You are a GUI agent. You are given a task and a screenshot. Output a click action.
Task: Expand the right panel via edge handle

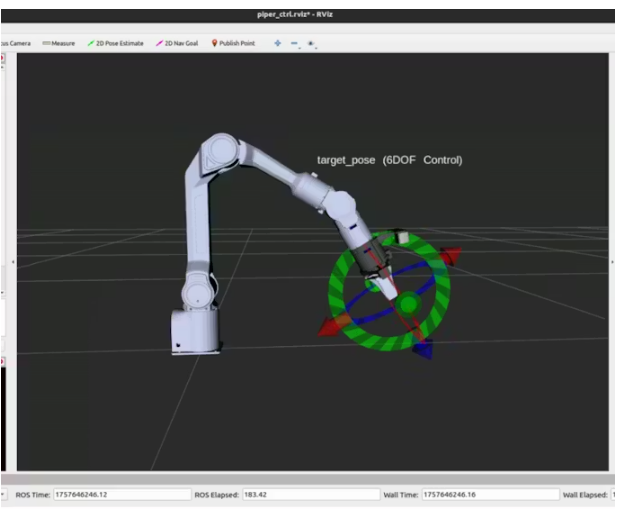click(x=611, y=262)
